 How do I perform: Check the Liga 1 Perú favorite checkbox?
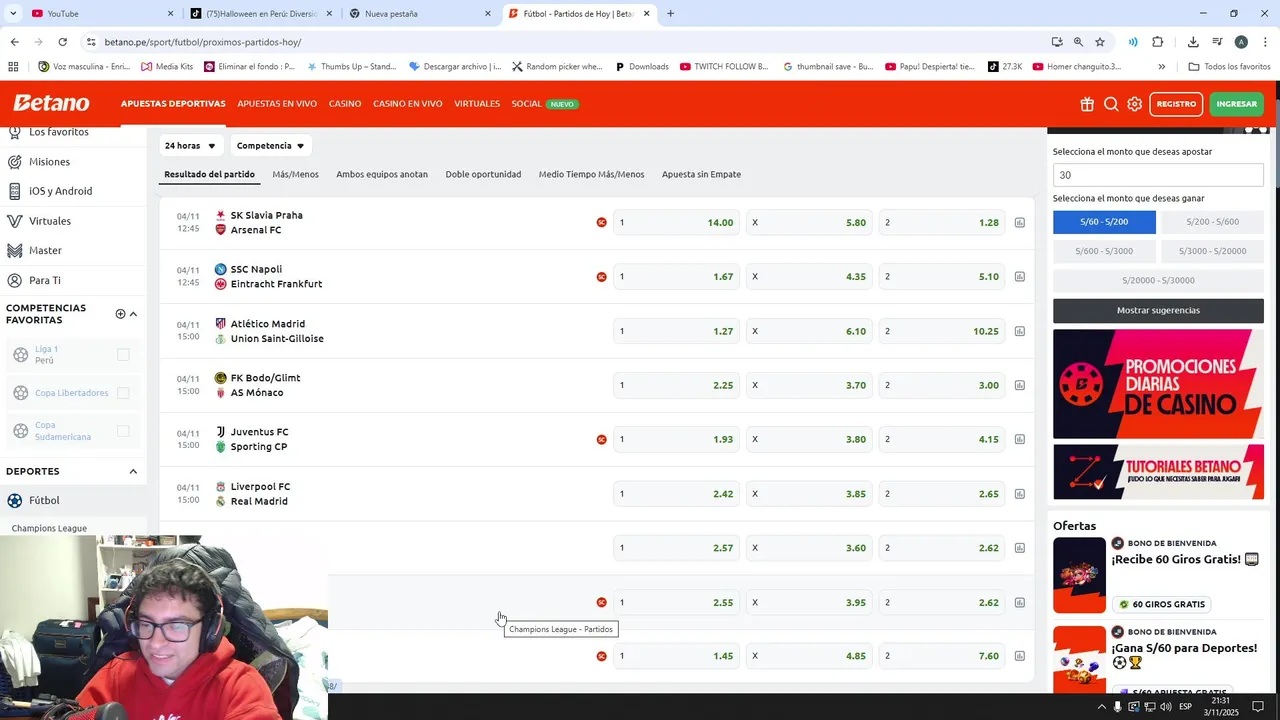click(123, 355)
